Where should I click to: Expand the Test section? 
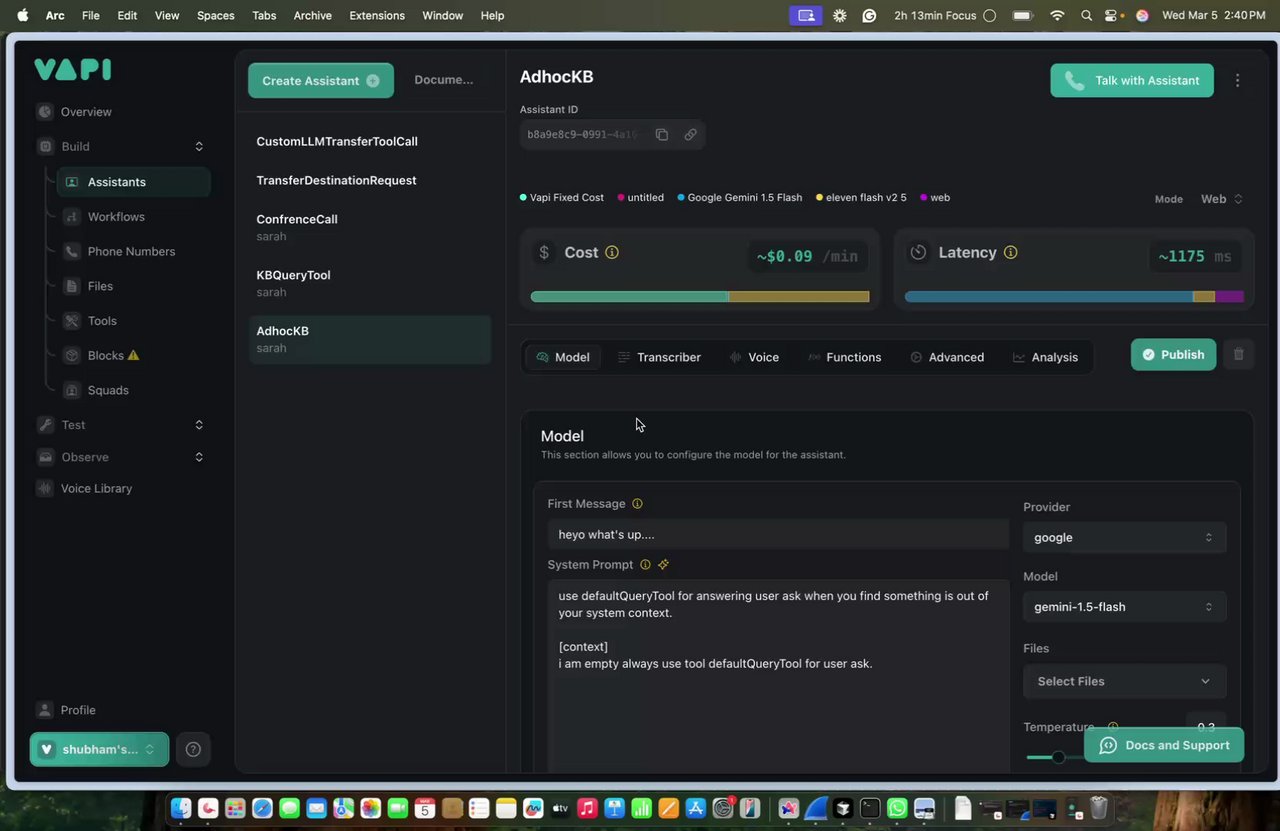(199, 425)
